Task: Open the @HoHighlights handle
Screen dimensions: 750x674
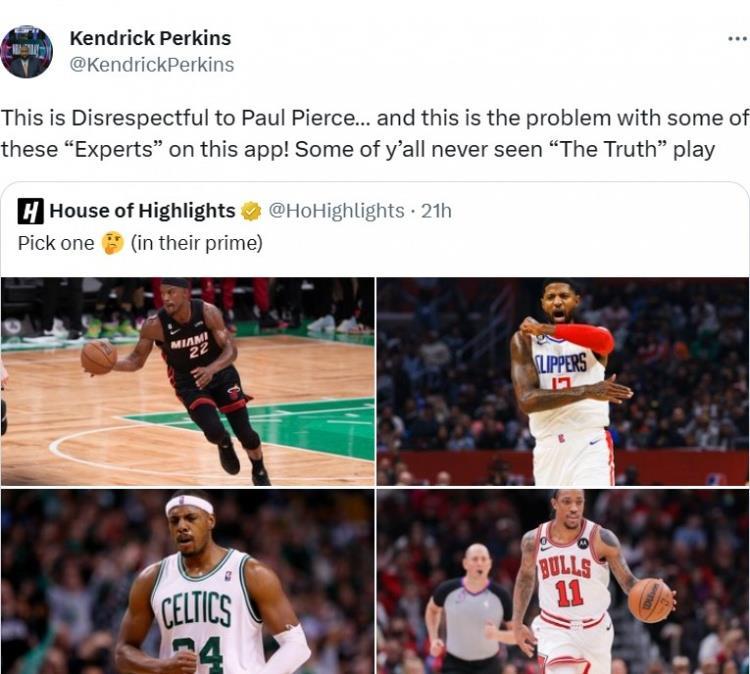Action: click(x=336, y=211)
